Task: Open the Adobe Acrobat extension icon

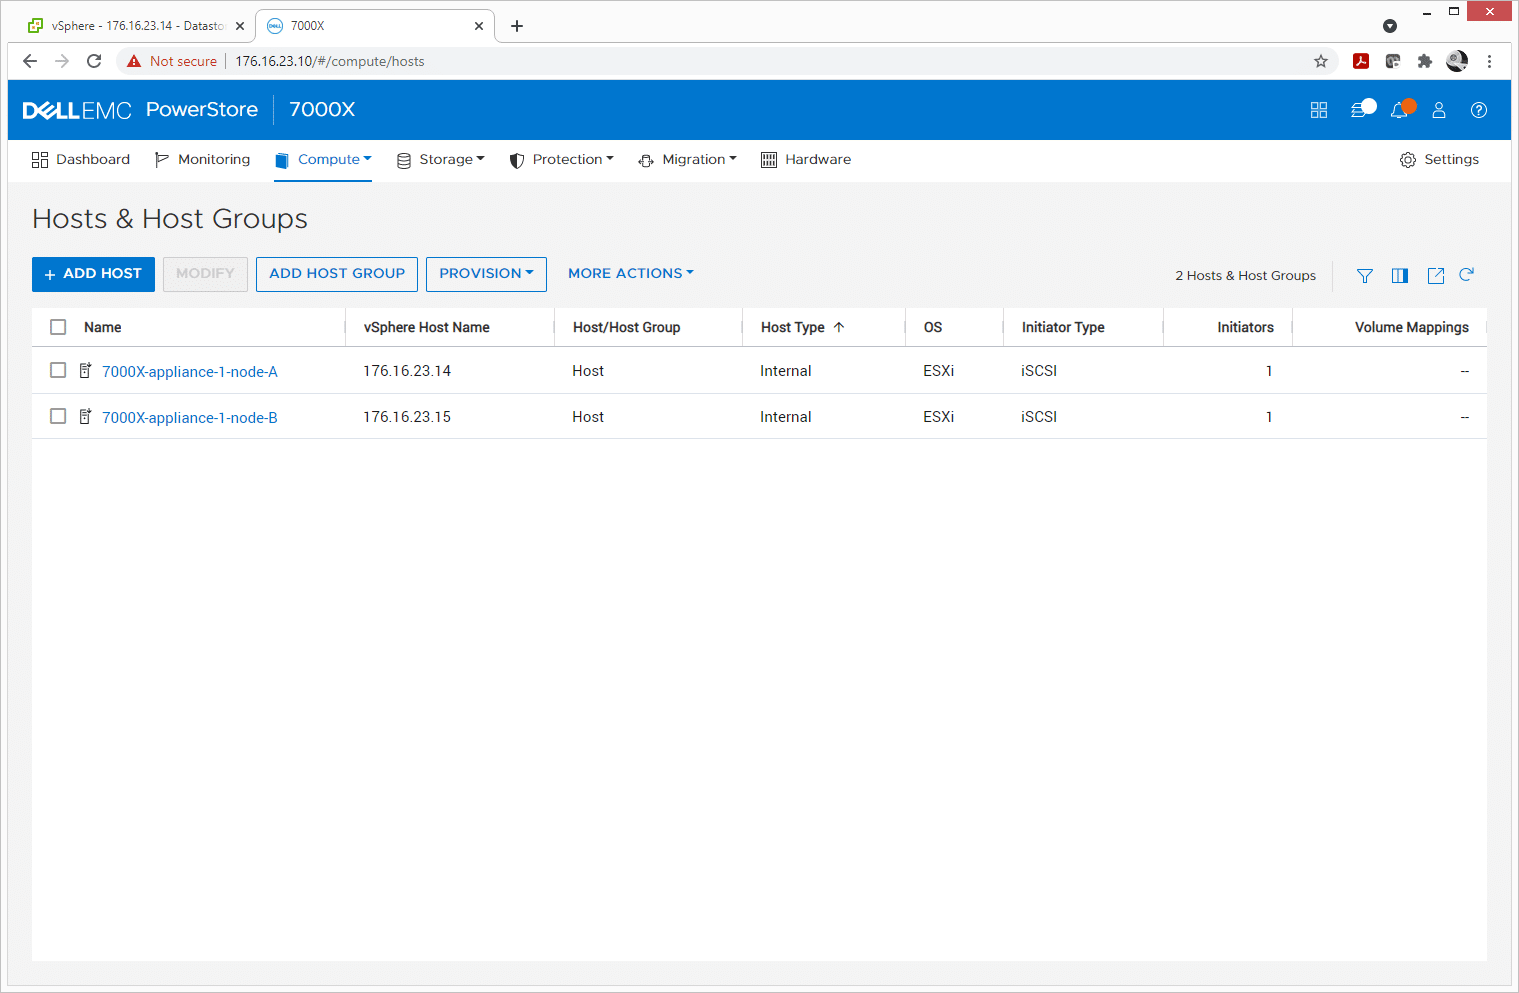Action: (x=1361, y=61)
